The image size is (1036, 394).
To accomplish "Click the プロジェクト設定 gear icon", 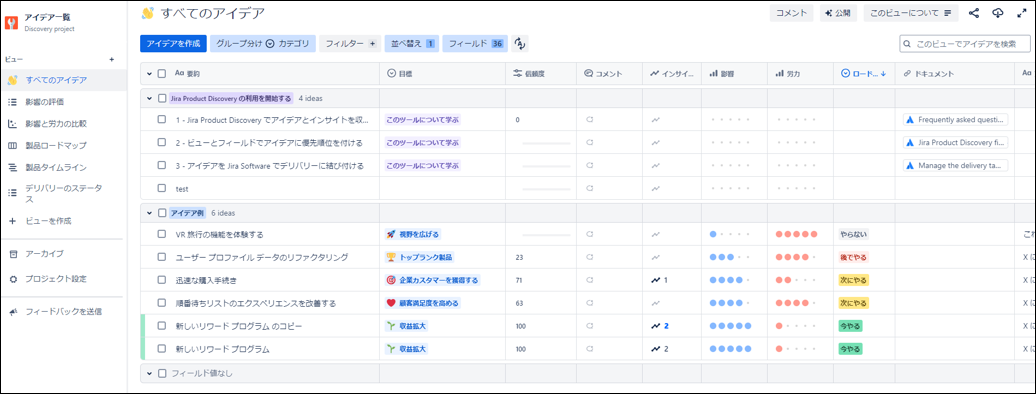I will [13, 279].
